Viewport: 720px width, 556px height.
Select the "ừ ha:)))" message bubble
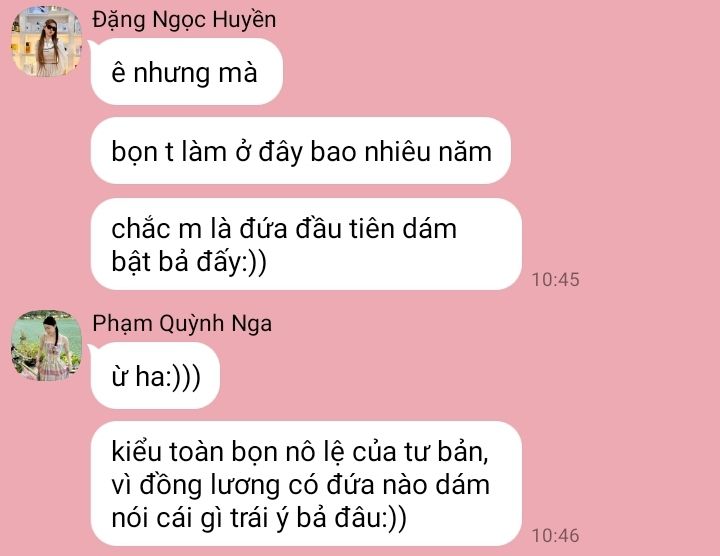click(155, 376)
